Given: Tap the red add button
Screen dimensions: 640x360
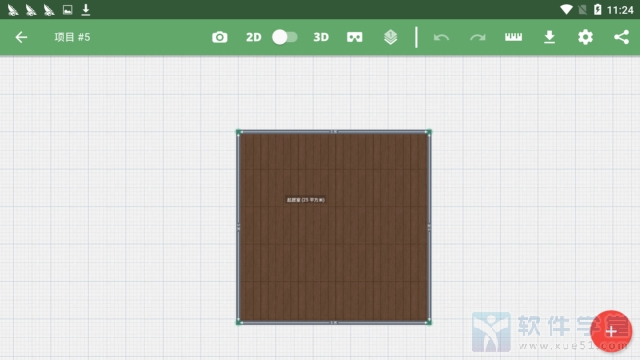Looking at the screenshot, I should [x=611, y=331].
